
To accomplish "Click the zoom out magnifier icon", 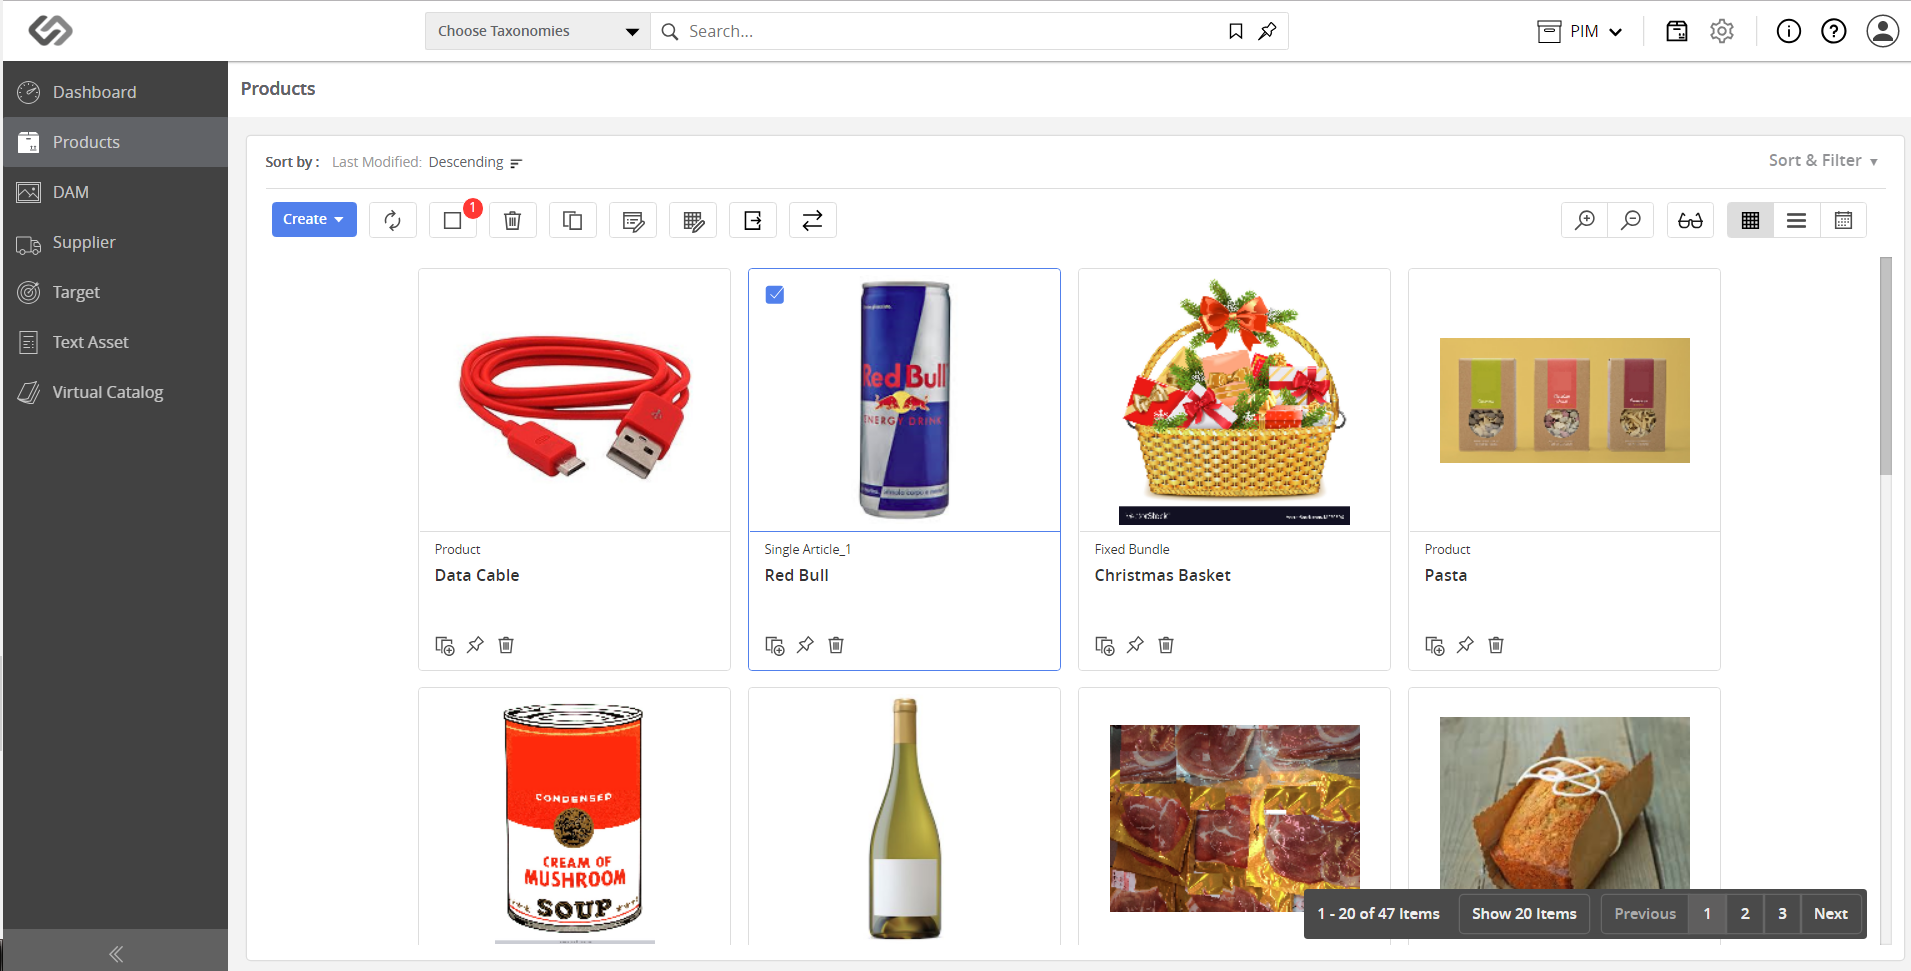I will click(1631, 220).
